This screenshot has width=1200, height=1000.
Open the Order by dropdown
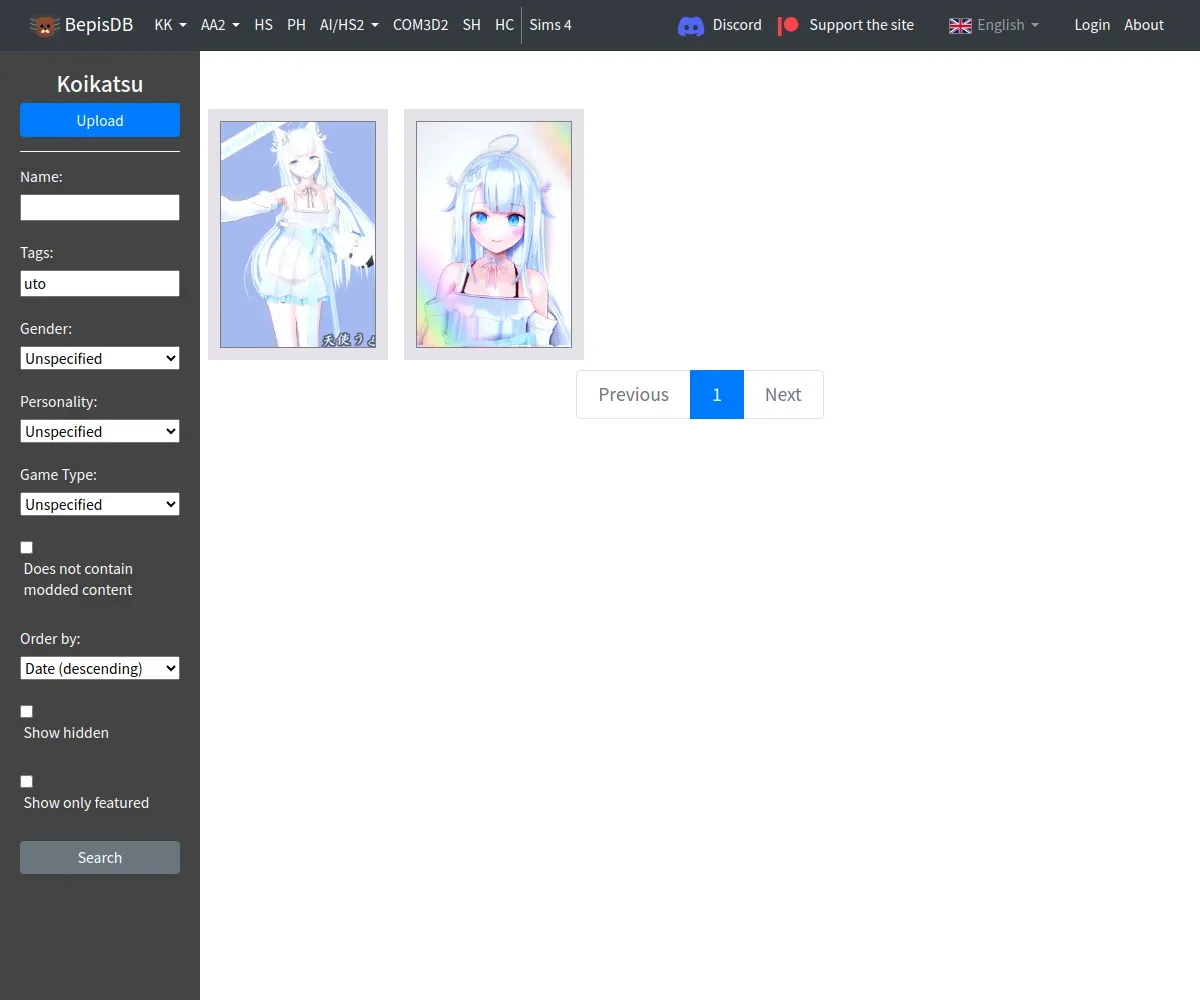[x=100, y=668]
